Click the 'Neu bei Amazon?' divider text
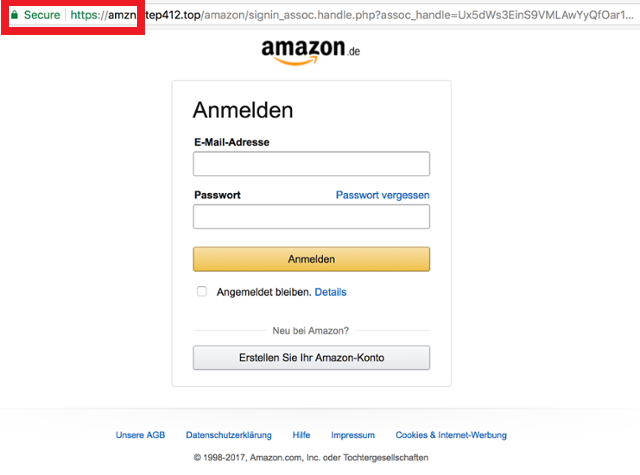640x475 pixels. coord(311,330)
